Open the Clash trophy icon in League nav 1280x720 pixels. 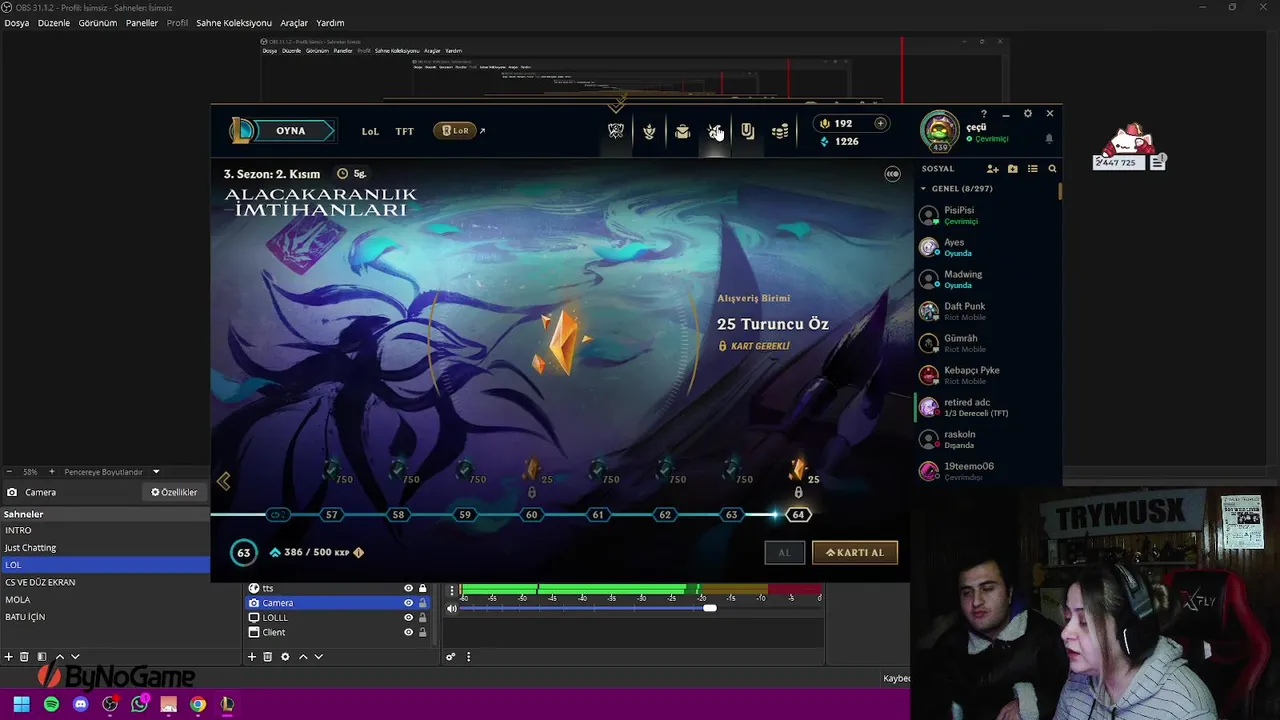point(616,131)
